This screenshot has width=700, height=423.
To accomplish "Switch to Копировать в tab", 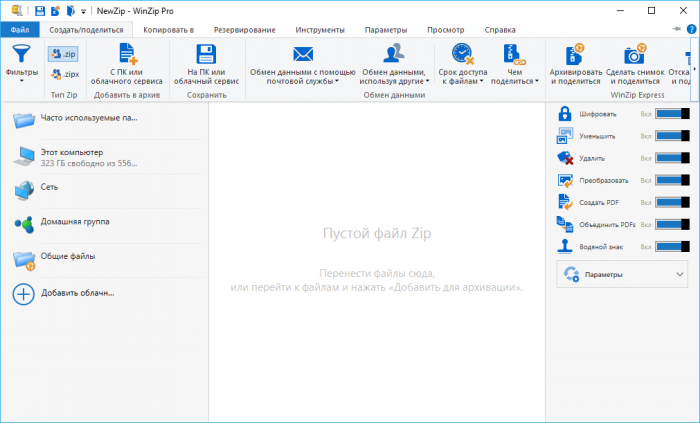I will pyautogui.click(x=168, y=30).
